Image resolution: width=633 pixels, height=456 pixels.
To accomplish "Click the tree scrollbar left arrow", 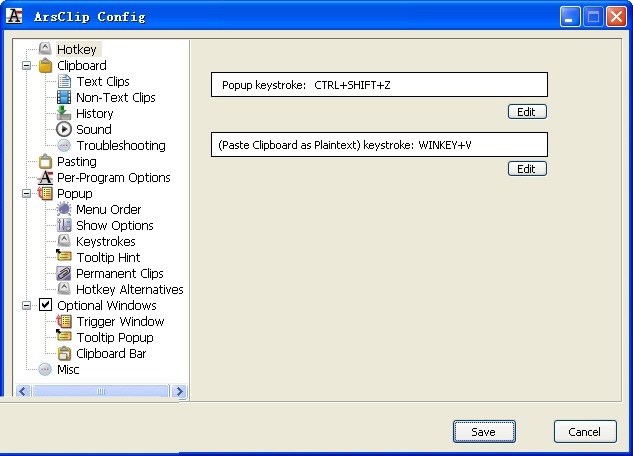I will (23, 391).
